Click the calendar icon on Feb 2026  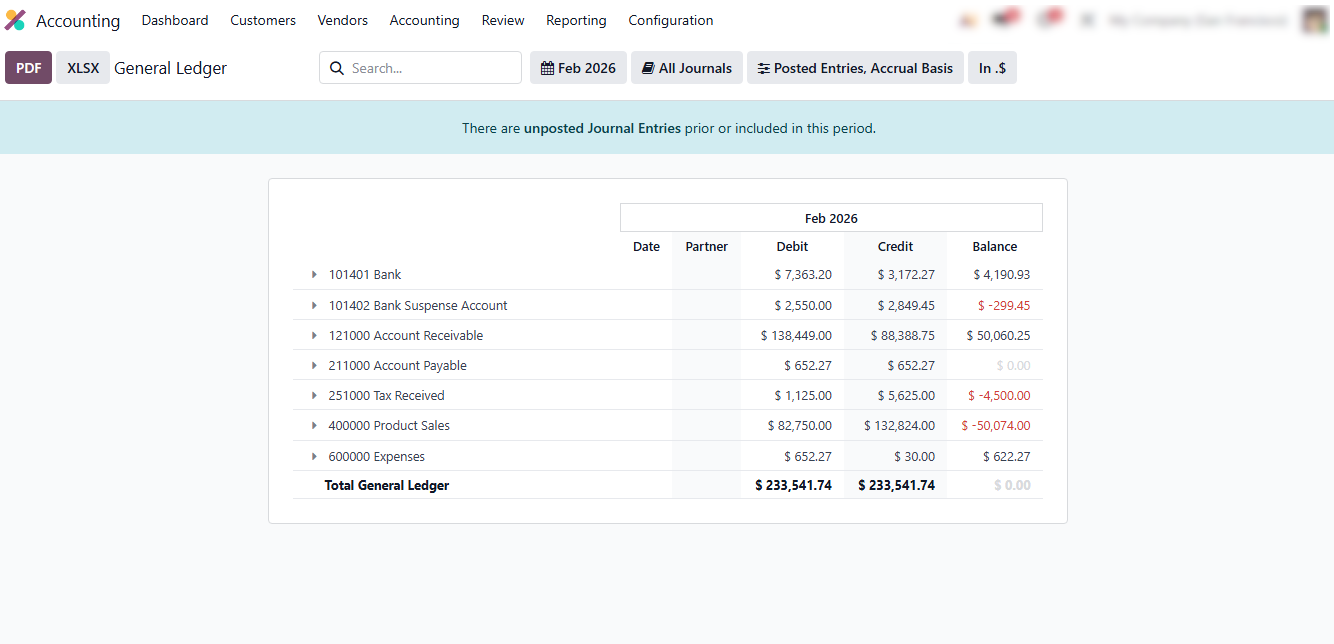coord(547,69)
